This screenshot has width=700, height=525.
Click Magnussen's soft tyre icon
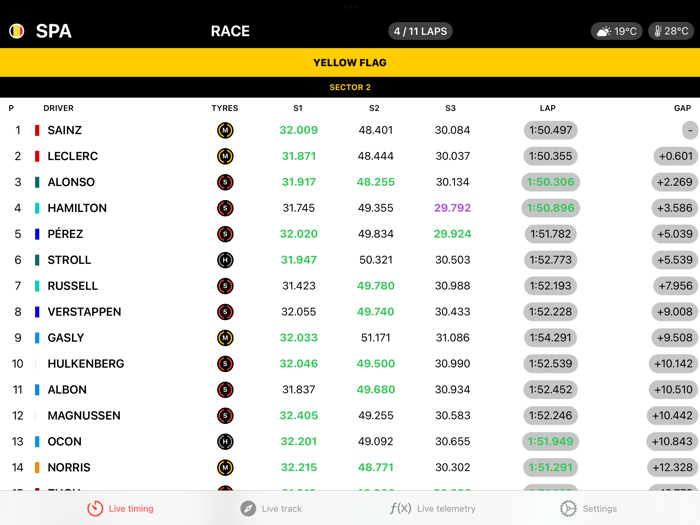click(225, 416)
